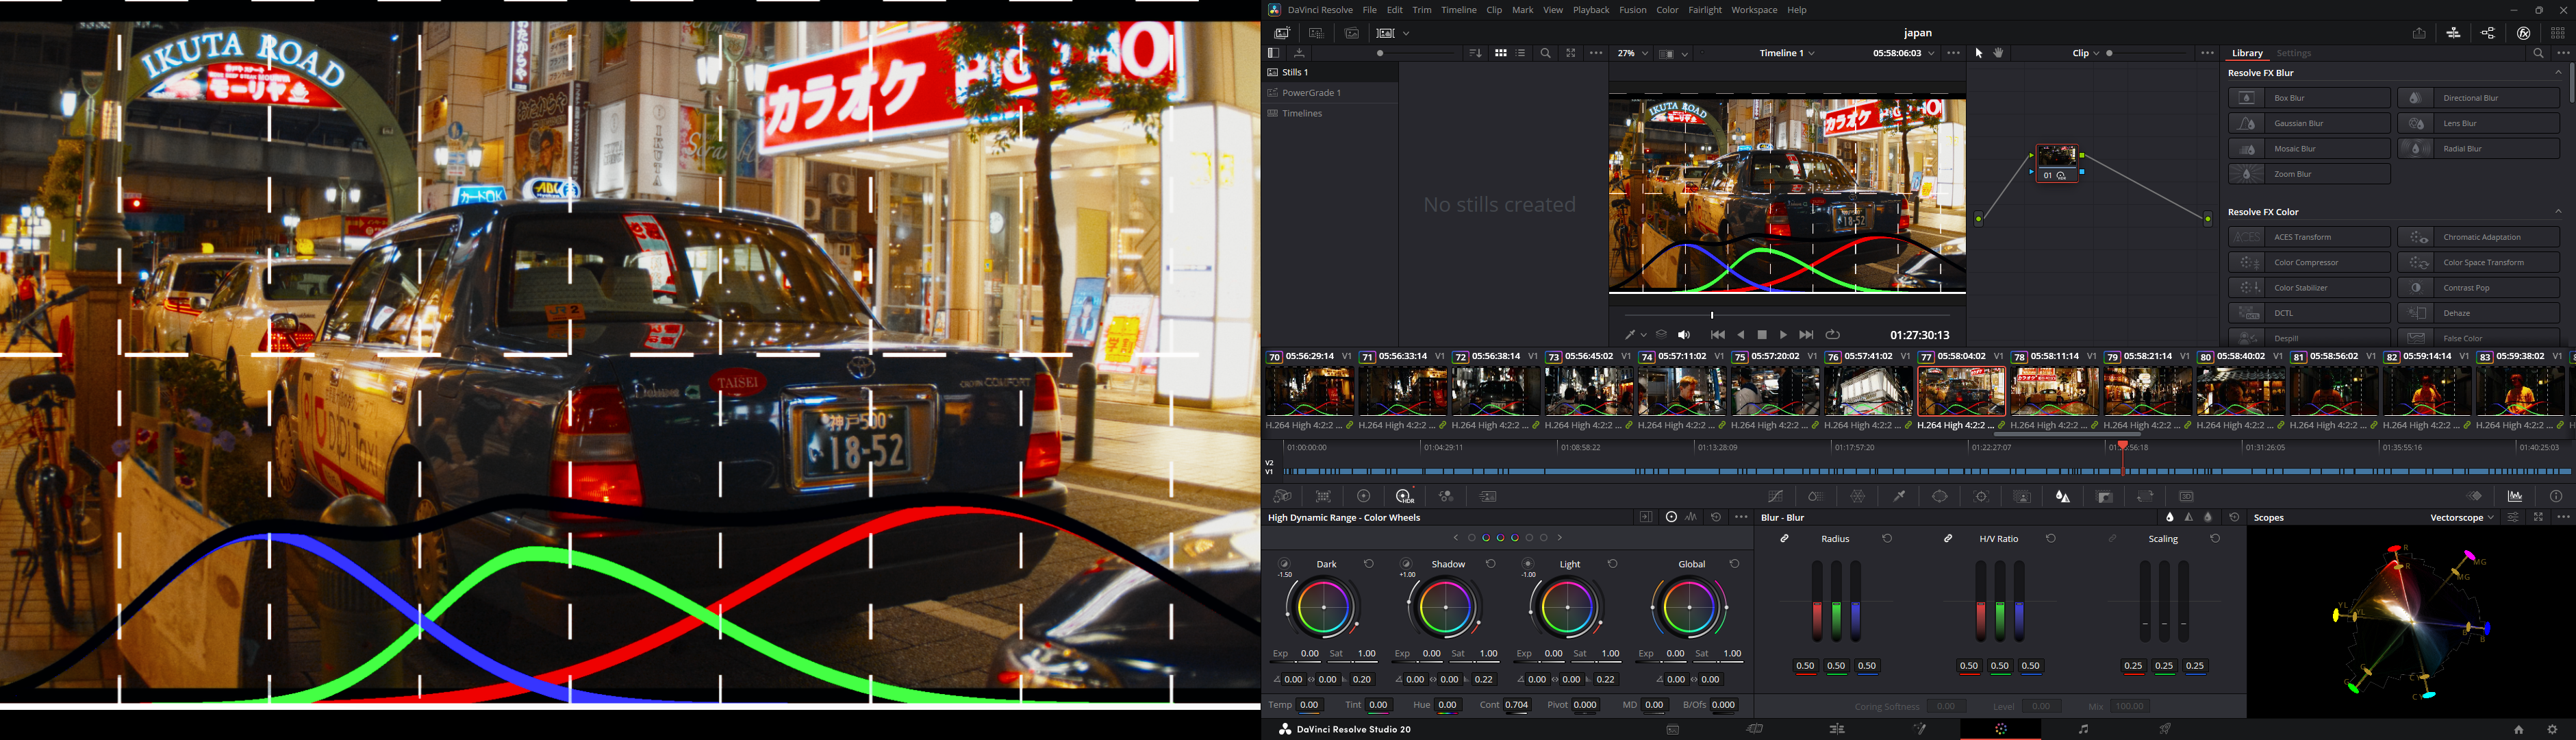Select the Lens Blur effect
The image size is (2576, 740).
coord(2478,123)
